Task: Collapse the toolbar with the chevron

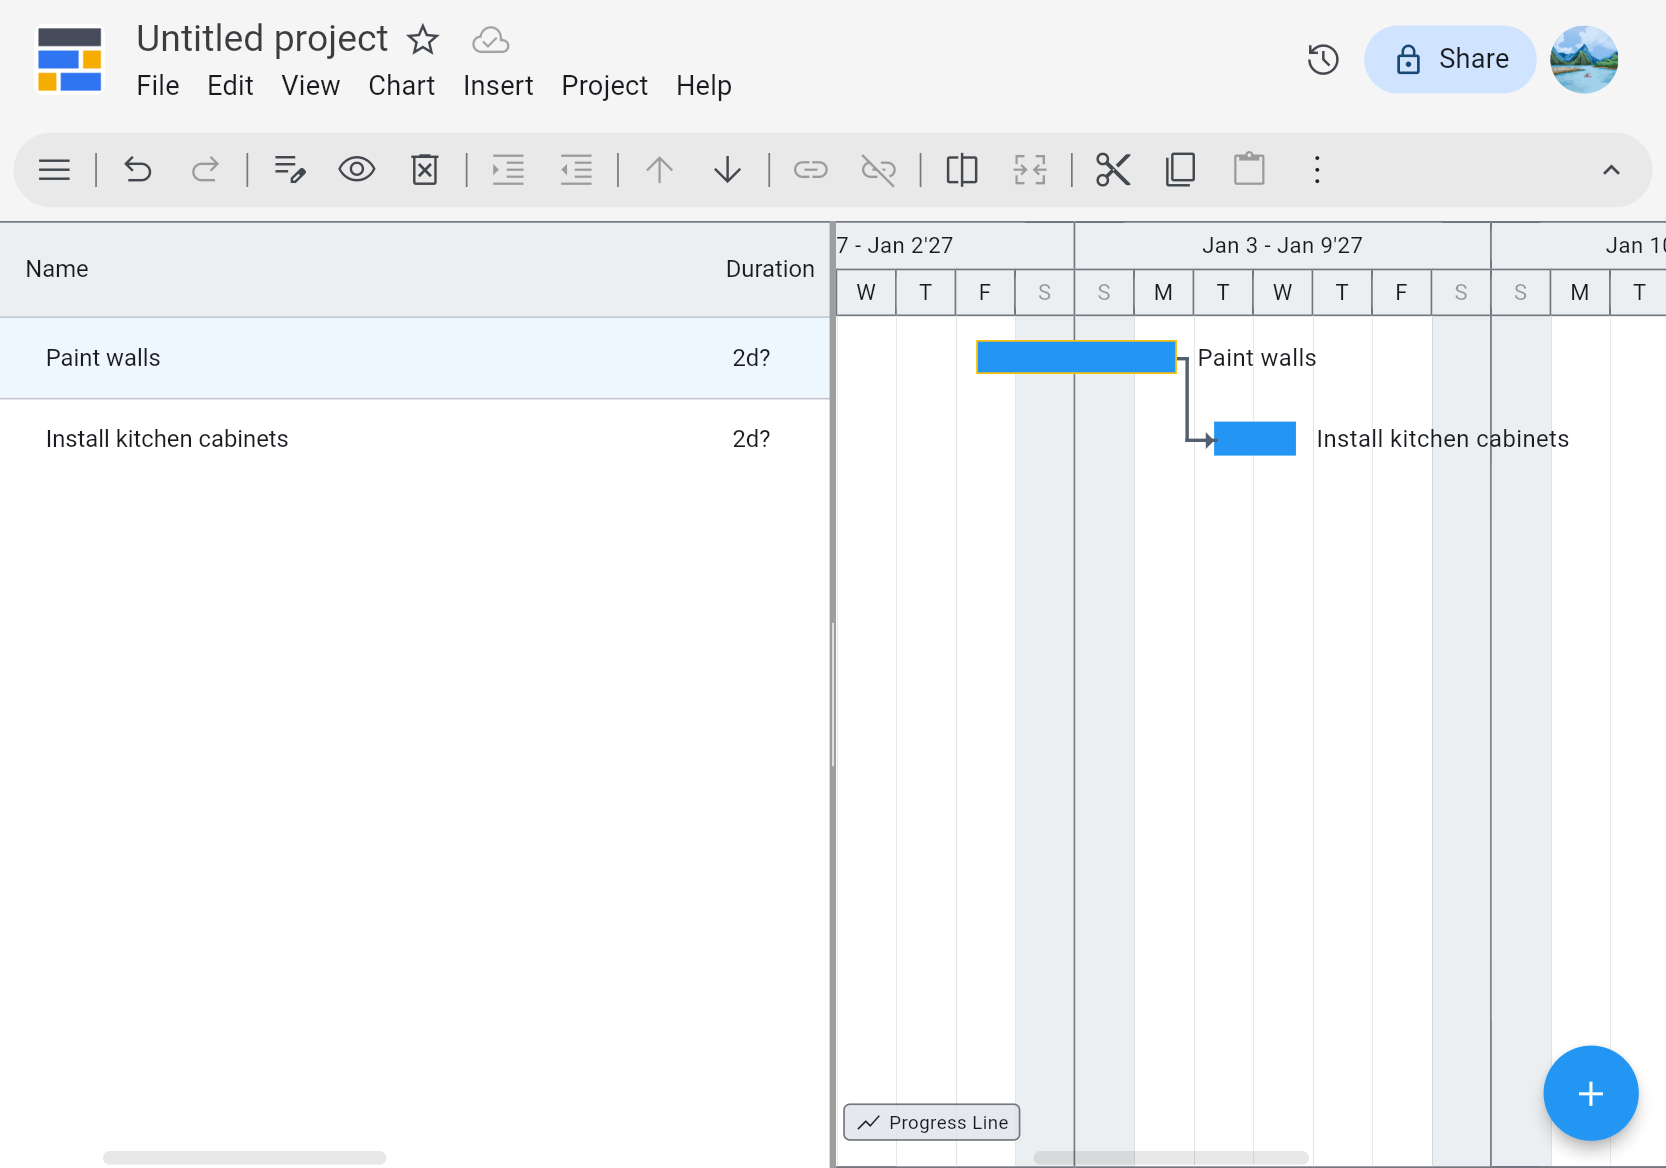Action: click(1611, 169)
